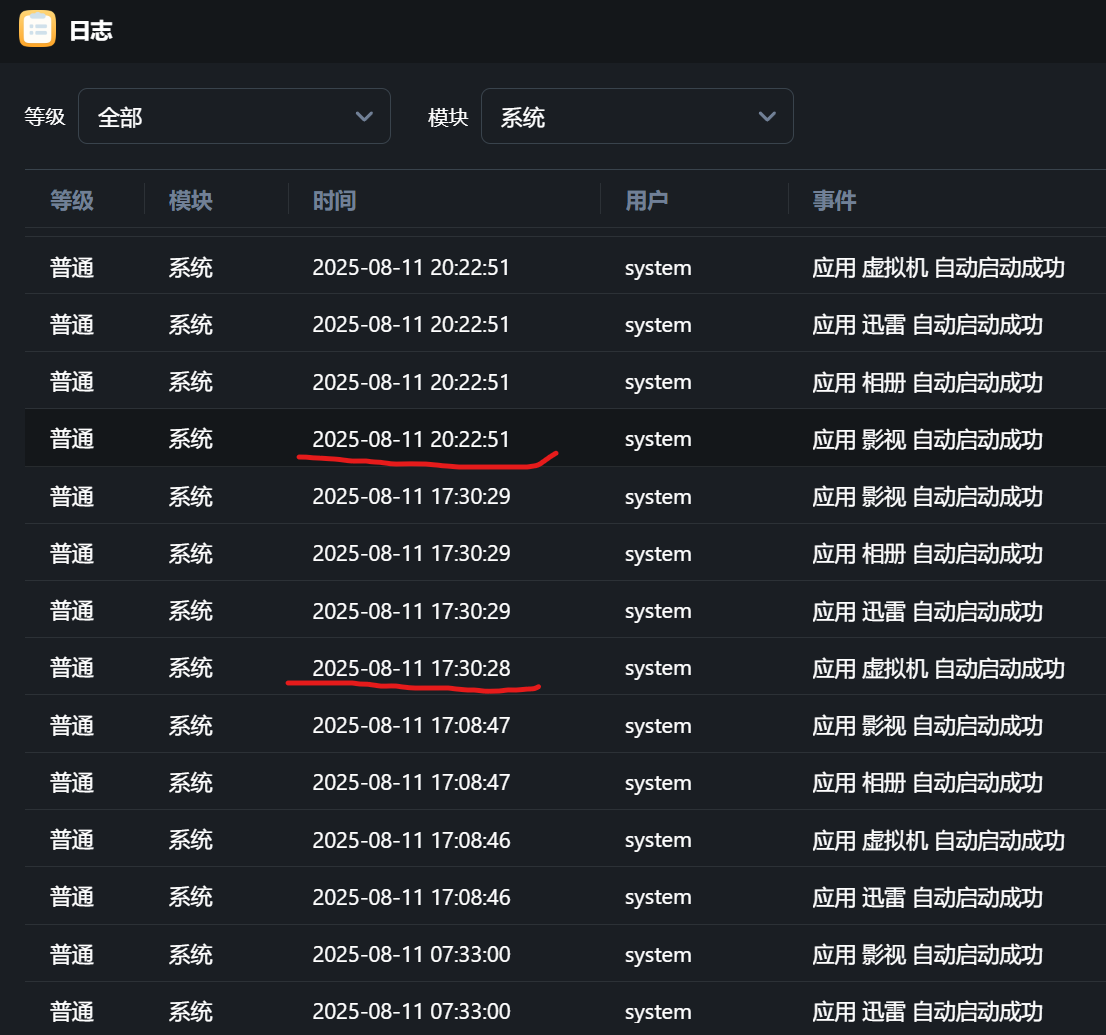Select 应用 相册 自动启动成功 event at 17:30:29

coord(928,554)
